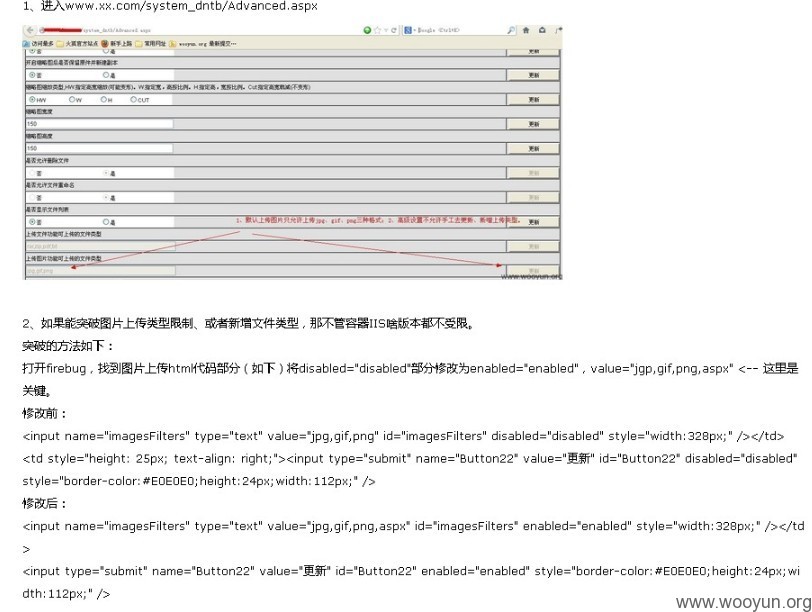The height and width of the screenshot is (612, 812).
Task: Open the bookmarks menu icon beside Home
Action: [542, 31]
